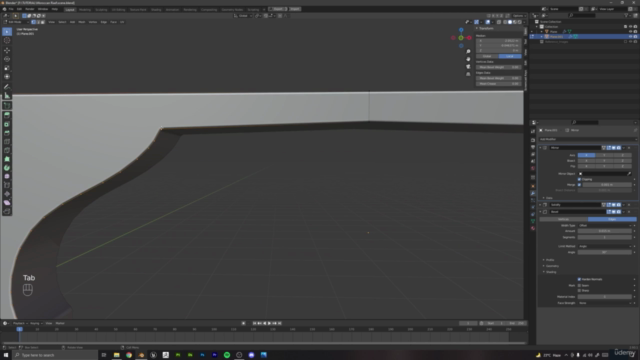Choose the Bevel tool in left toolbar

7,133
